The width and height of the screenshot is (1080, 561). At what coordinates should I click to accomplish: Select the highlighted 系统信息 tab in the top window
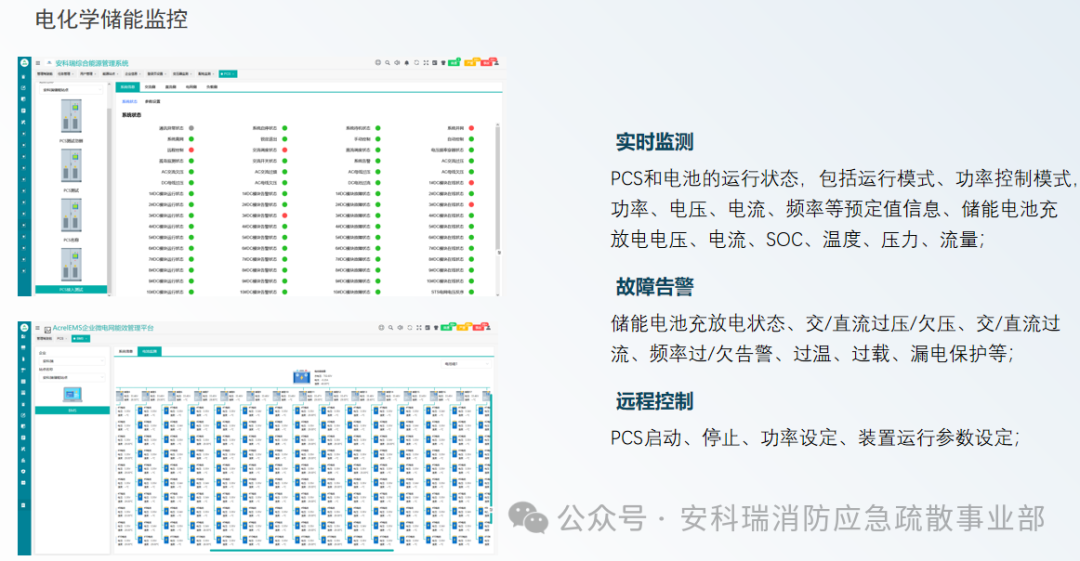[127, 87]
